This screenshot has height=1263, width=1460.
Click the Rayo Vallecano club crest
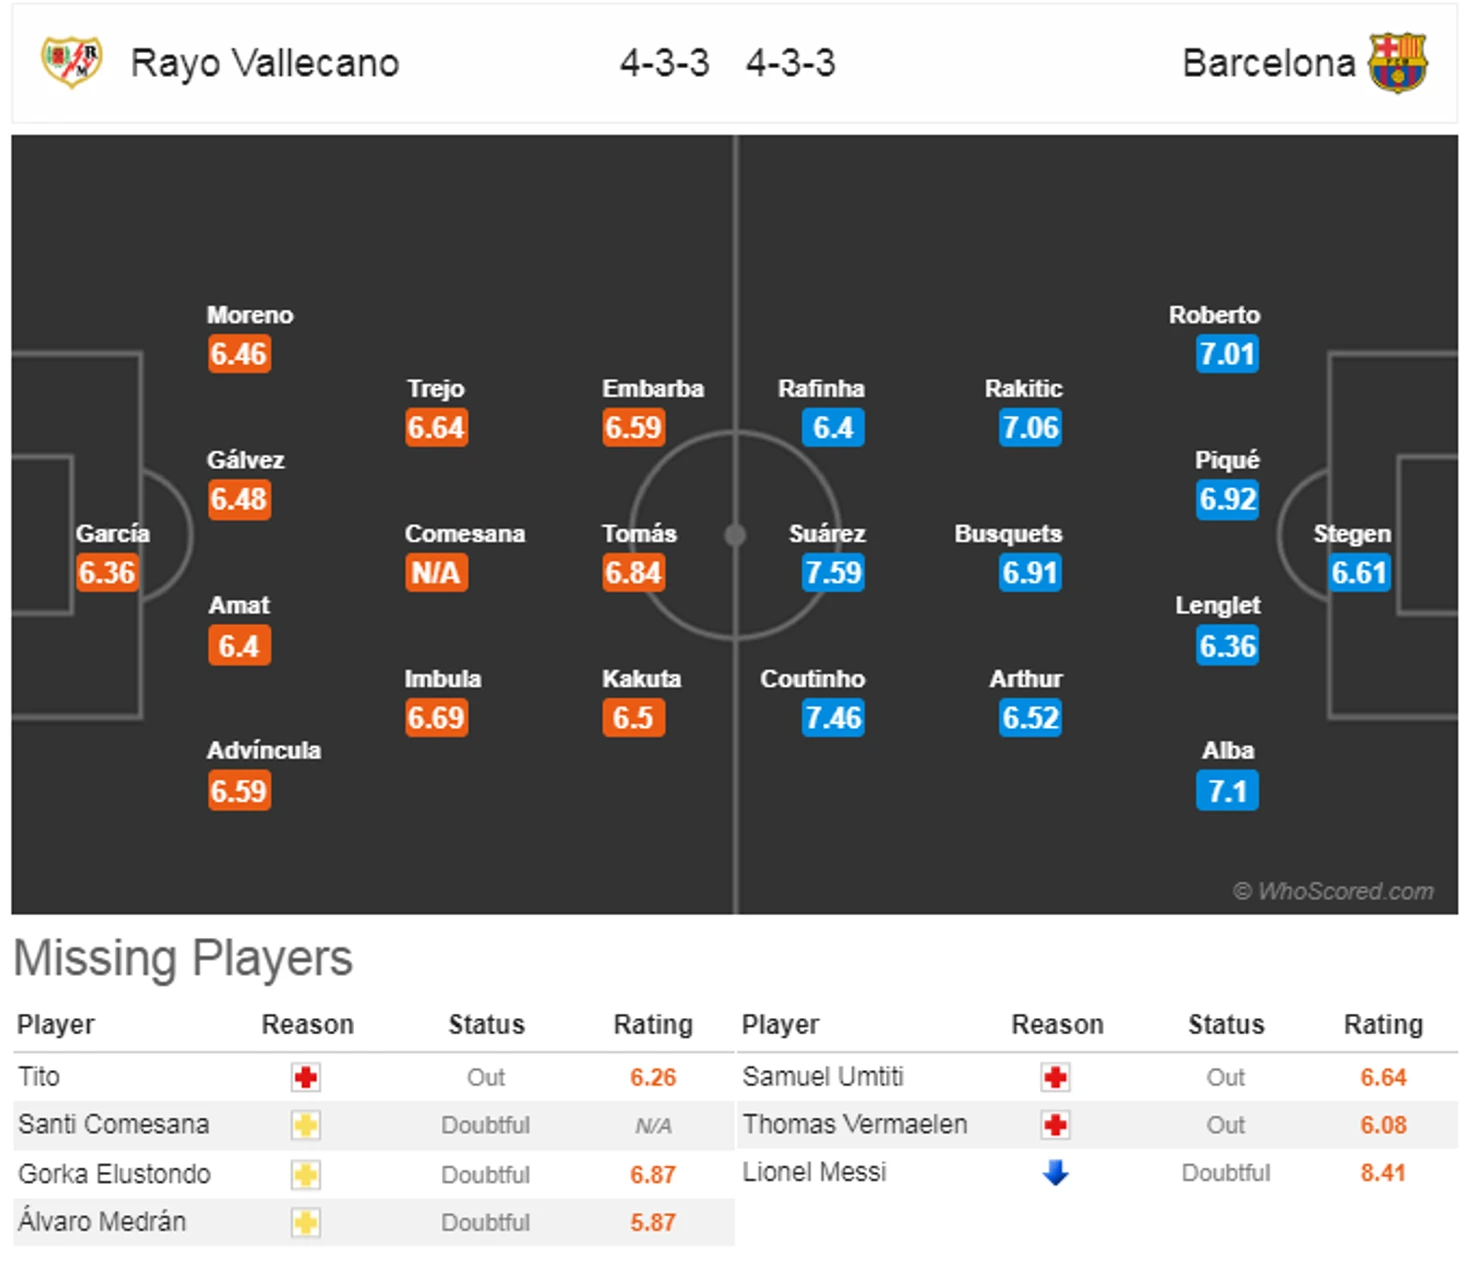pos(71,61)
